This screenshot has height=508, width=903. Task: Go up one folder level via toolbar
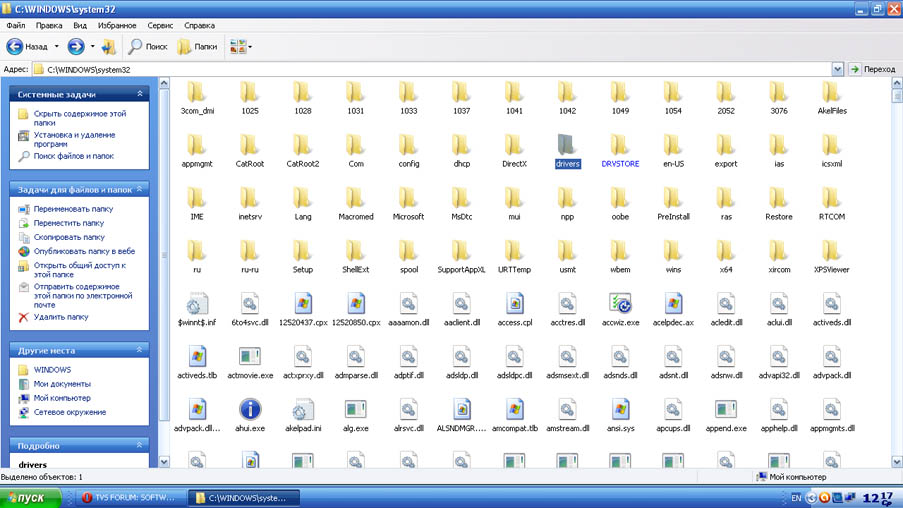[108, 46]
